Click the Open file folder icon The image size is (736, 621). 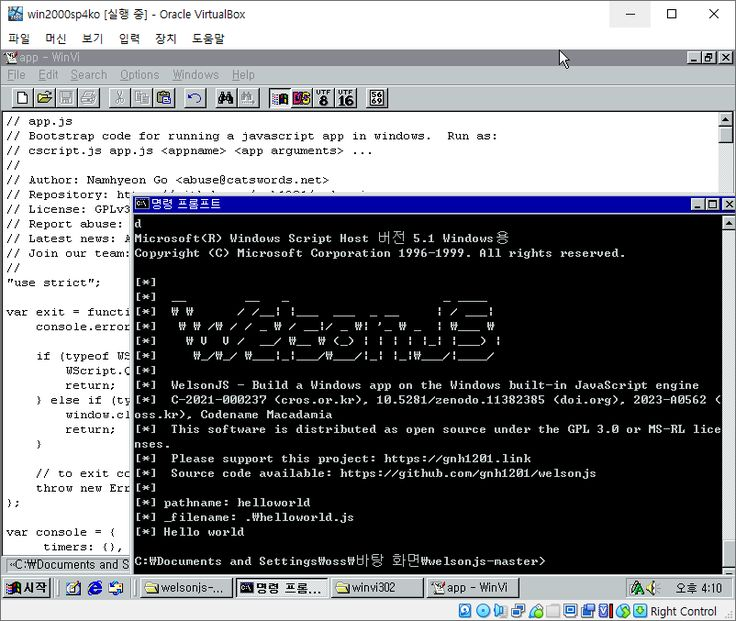44,97
